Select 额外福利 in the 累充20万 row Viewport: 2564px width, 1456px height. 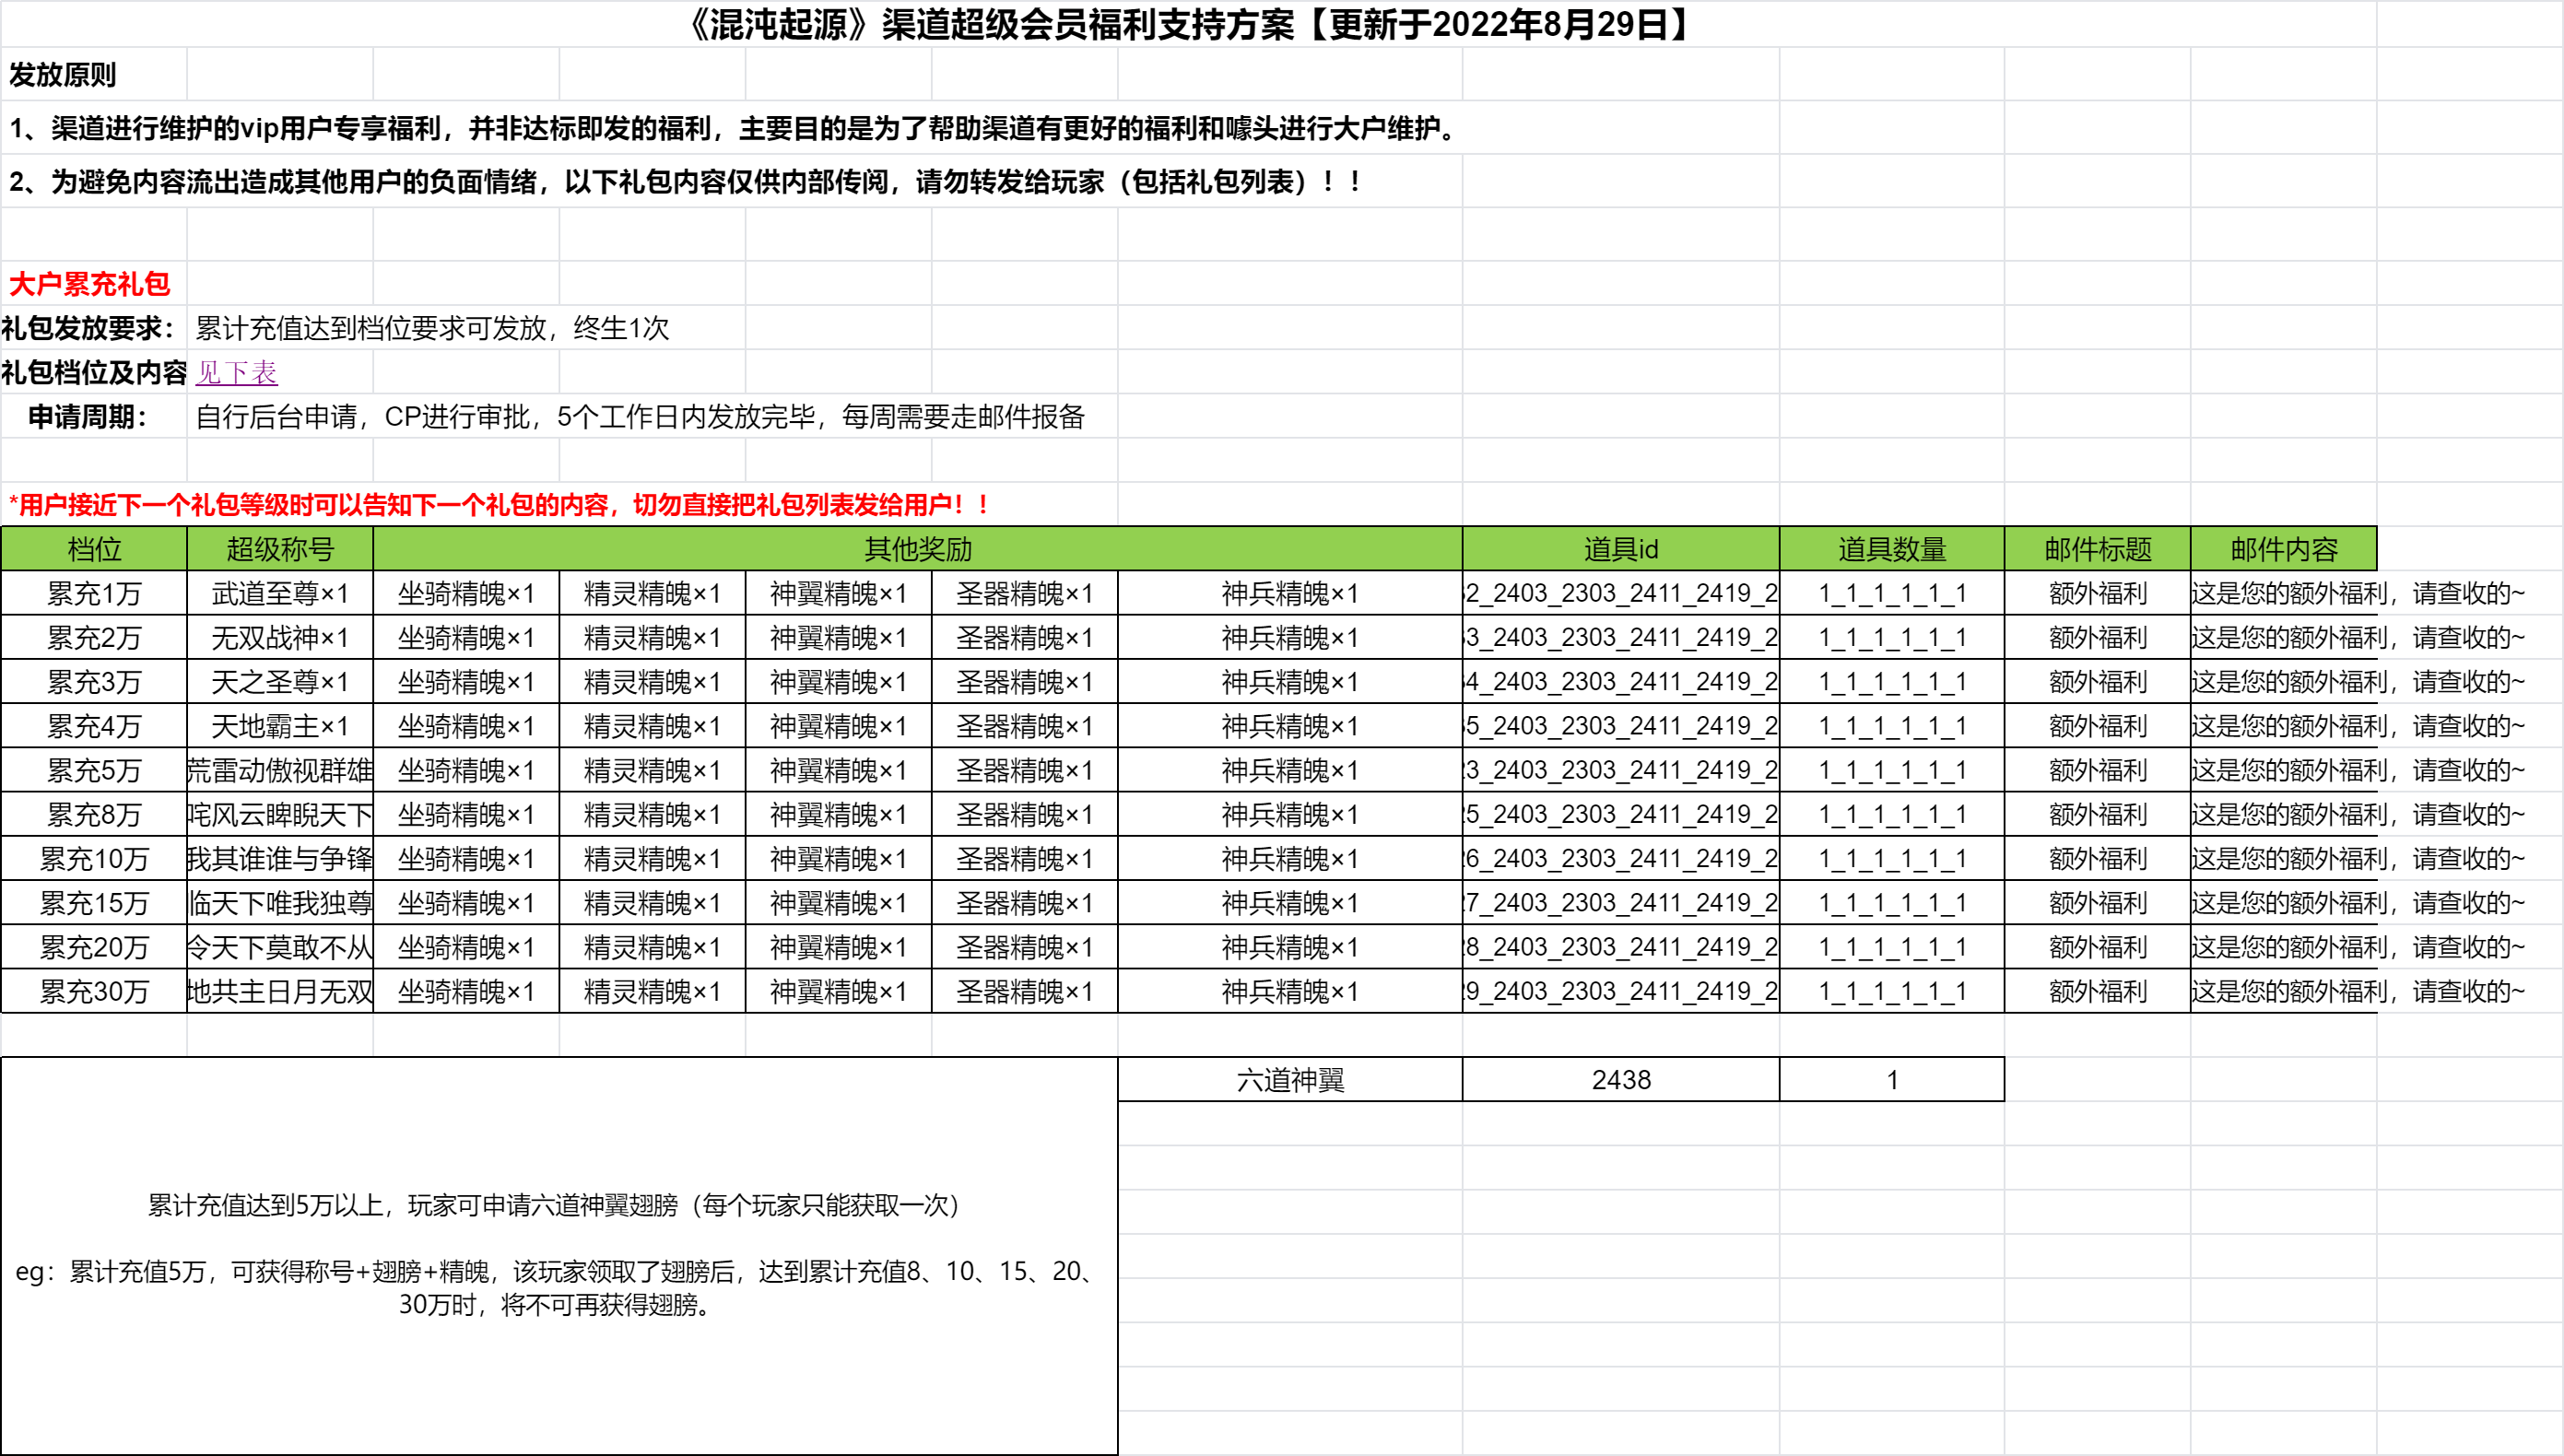2098,947
